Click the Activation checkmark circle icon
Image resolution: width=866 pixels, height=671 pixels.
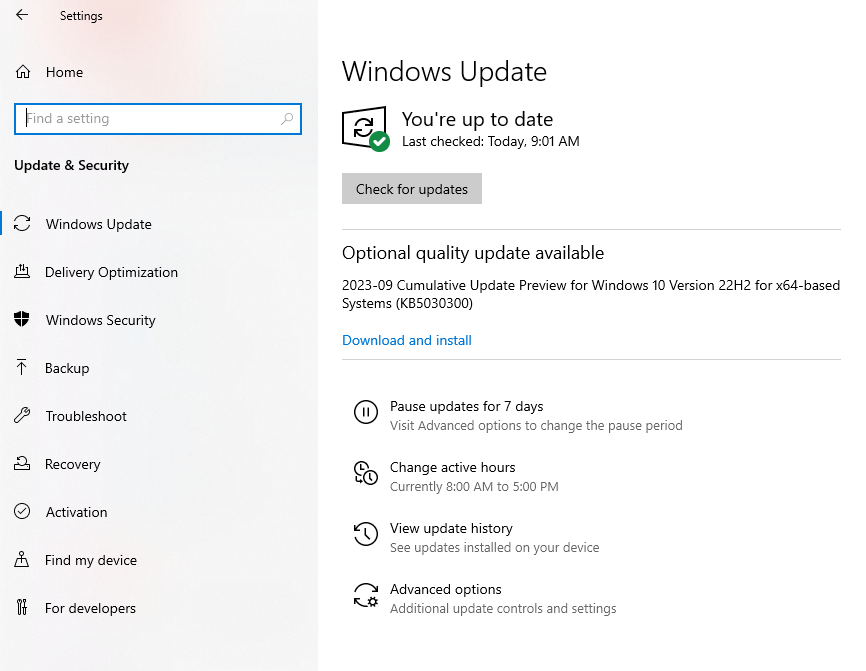click(x=22, y=511)
